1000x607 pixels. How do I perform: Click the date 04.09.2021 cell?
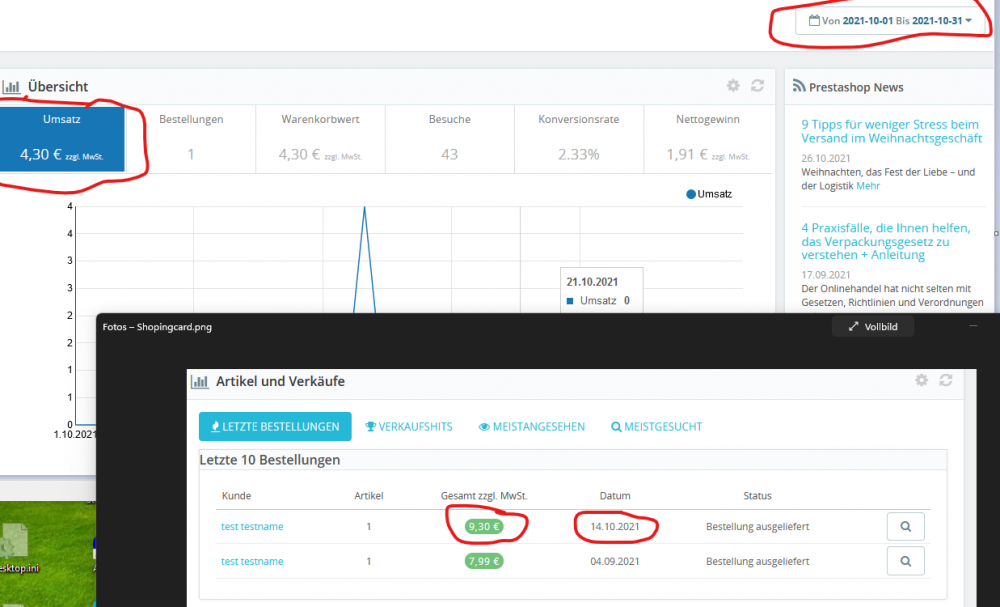[615, 561]
